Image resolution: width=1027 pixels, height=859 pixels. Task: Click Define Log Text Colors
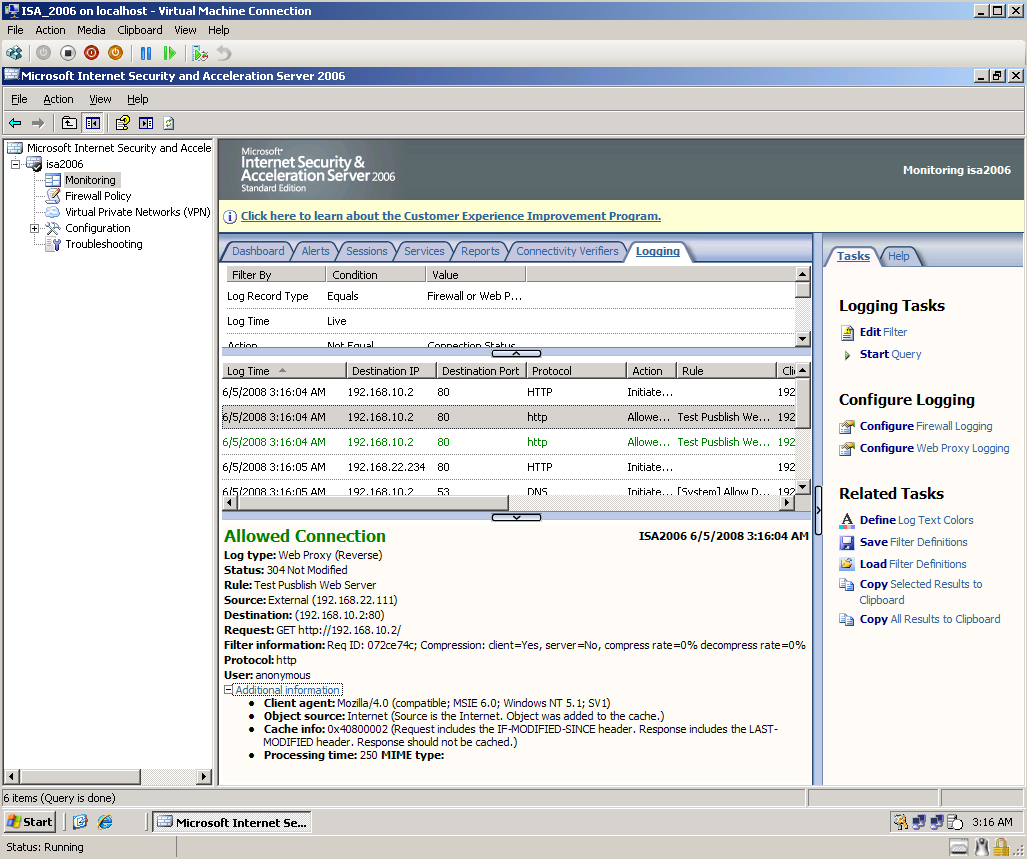coord(916,521)
